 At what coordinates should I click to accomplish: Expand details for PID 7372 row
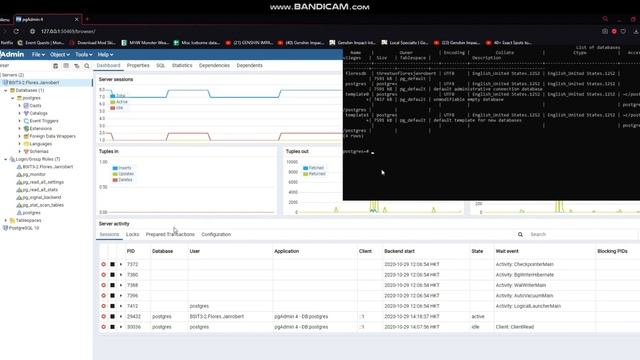(121, 264)
